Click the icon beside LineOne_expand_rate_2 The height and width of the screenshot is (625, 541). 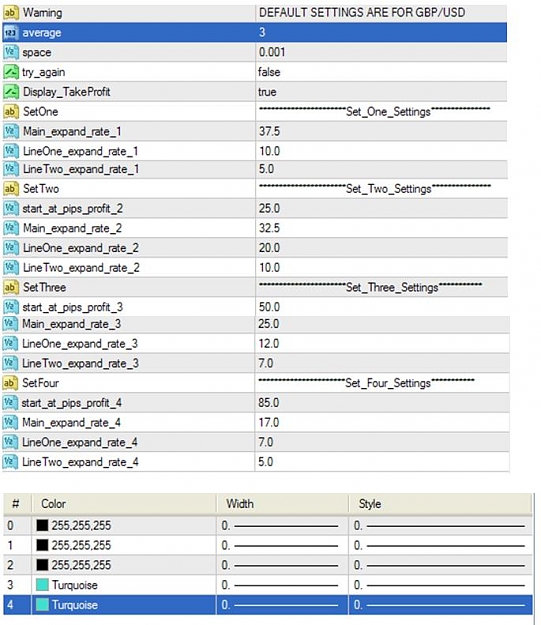(10, 248)
